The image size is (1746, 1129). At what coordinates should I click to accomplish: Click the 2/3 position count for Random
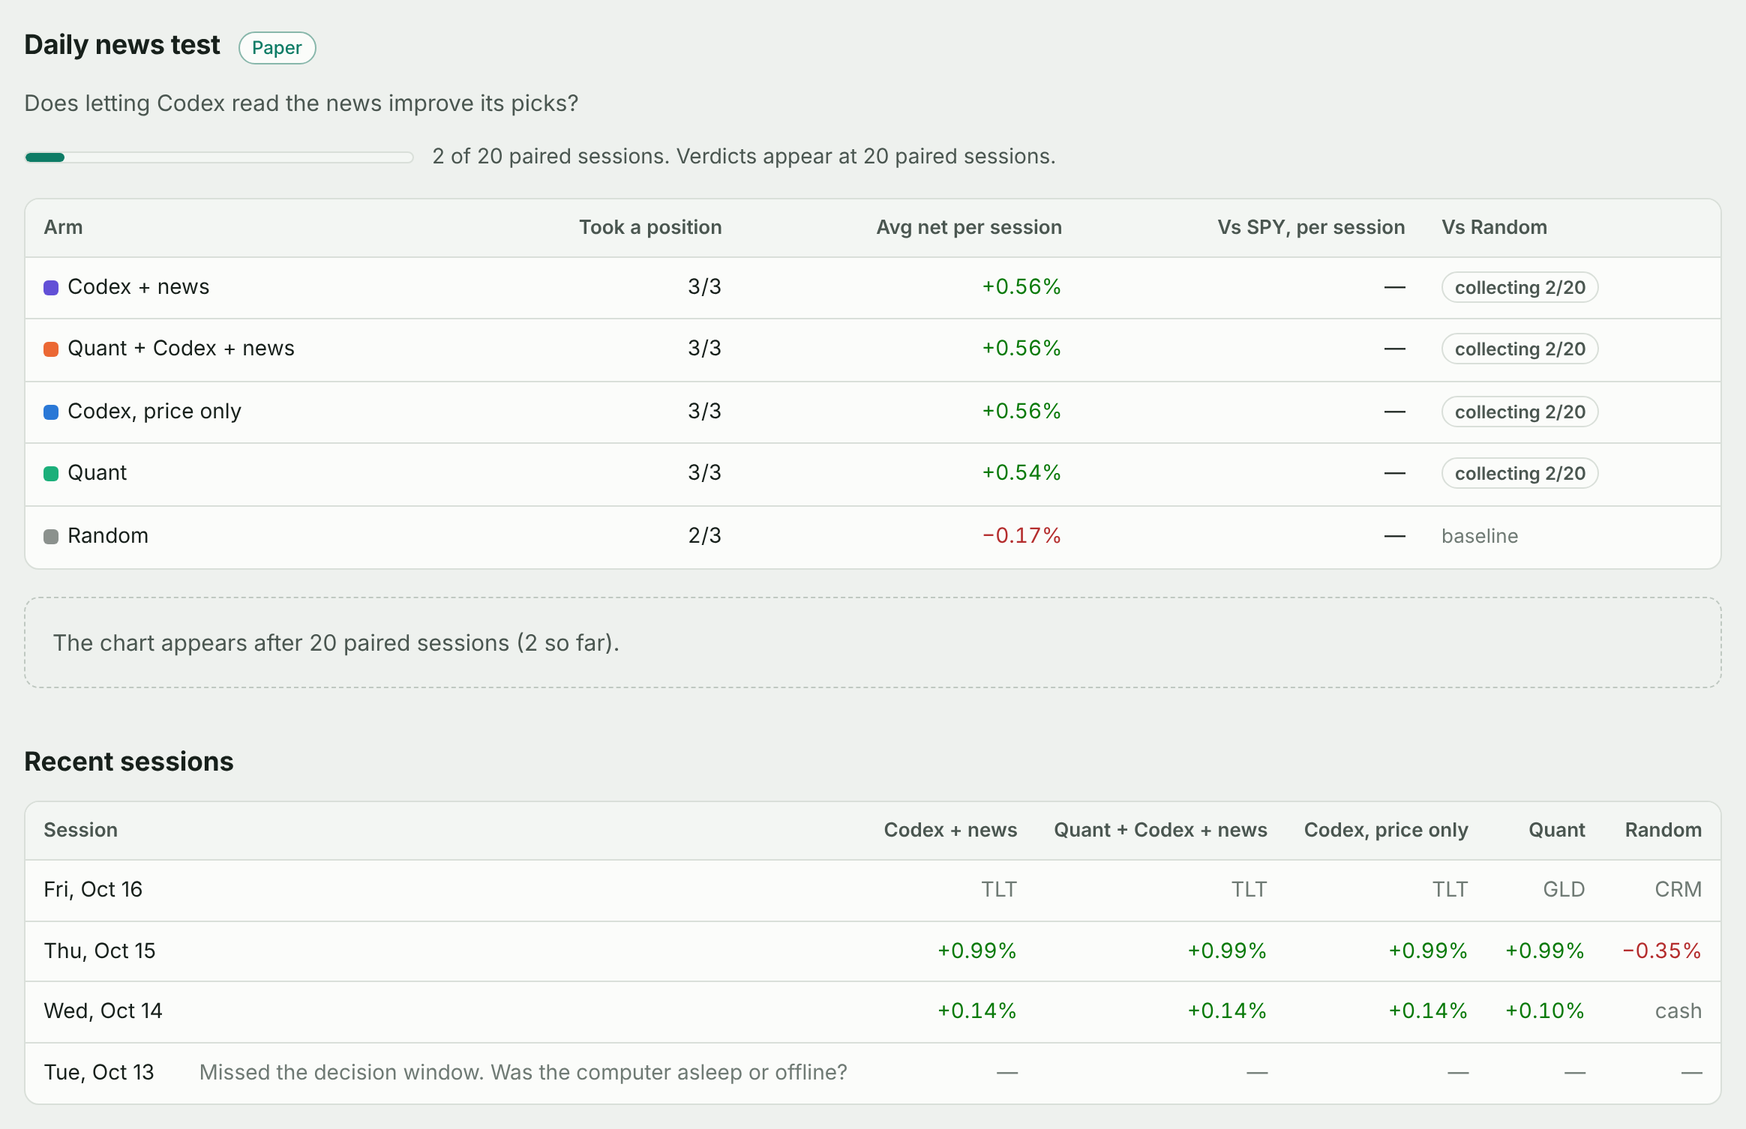click(x=705, y=535)
